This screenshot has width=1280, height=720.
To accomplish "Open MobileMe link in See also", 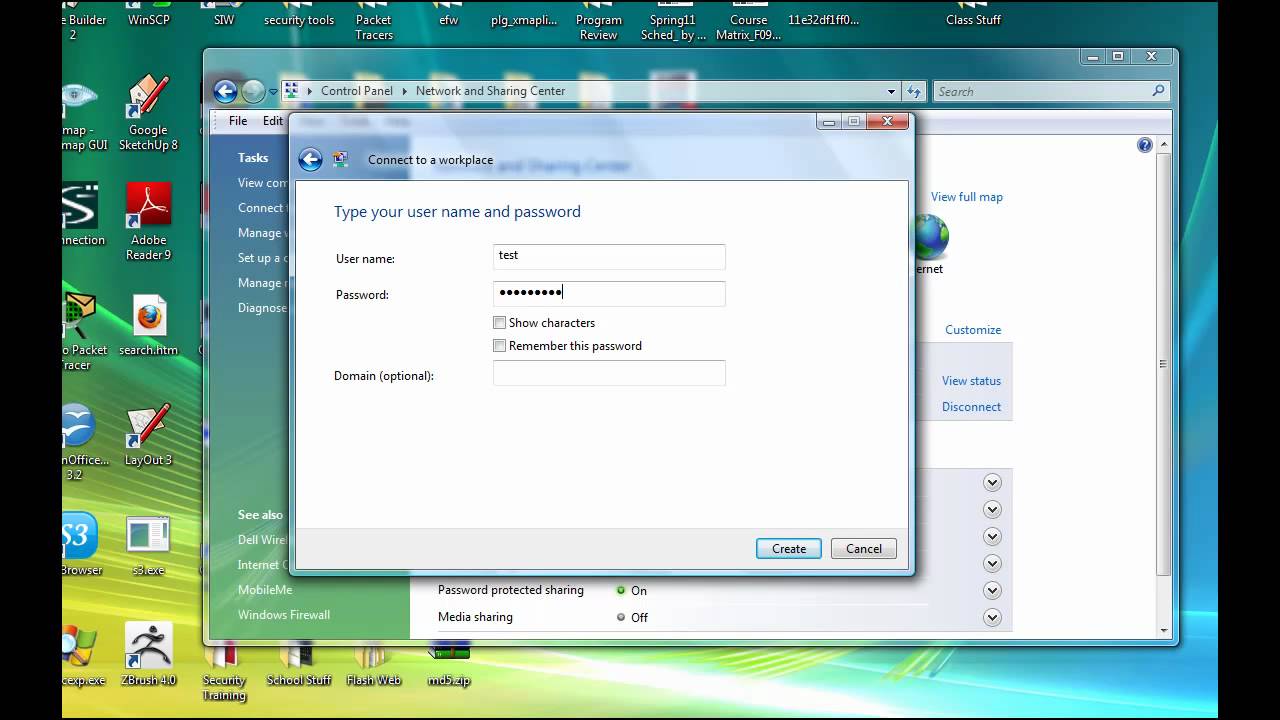I will (264, 590).
